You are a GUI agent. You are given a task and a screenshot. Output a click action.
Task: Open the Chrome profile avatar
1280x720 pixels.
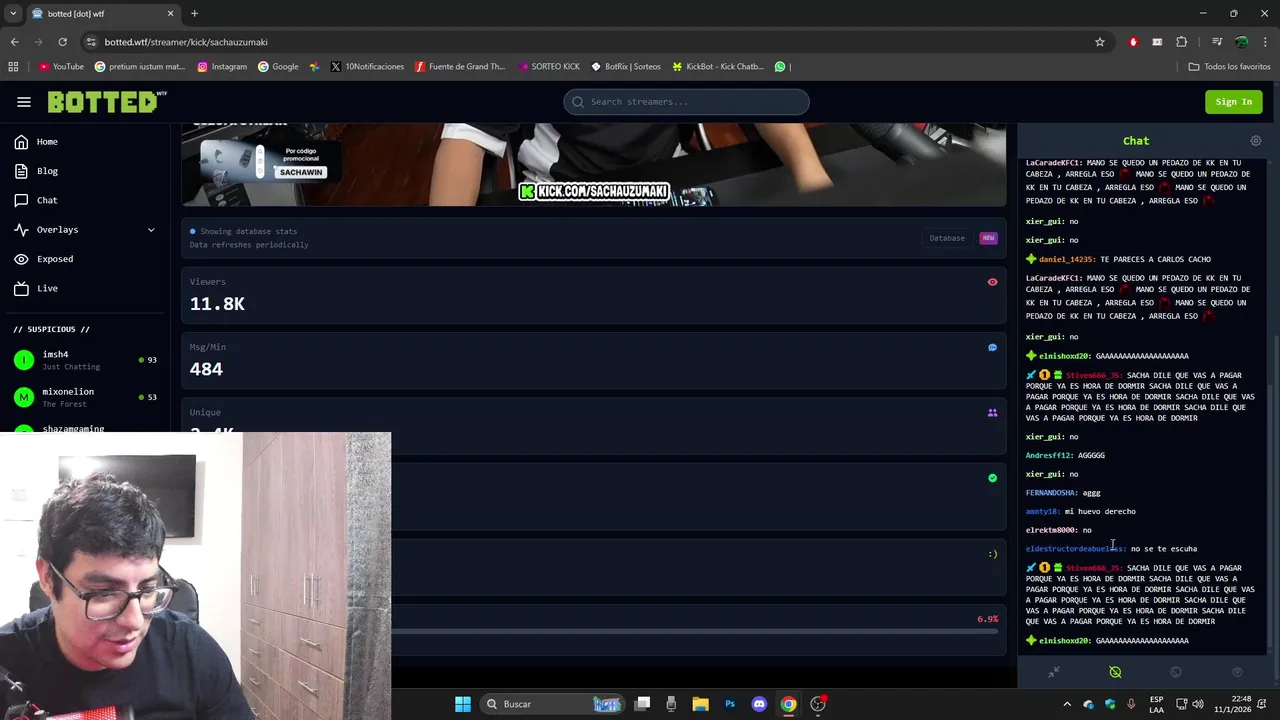coord(1242,42)
